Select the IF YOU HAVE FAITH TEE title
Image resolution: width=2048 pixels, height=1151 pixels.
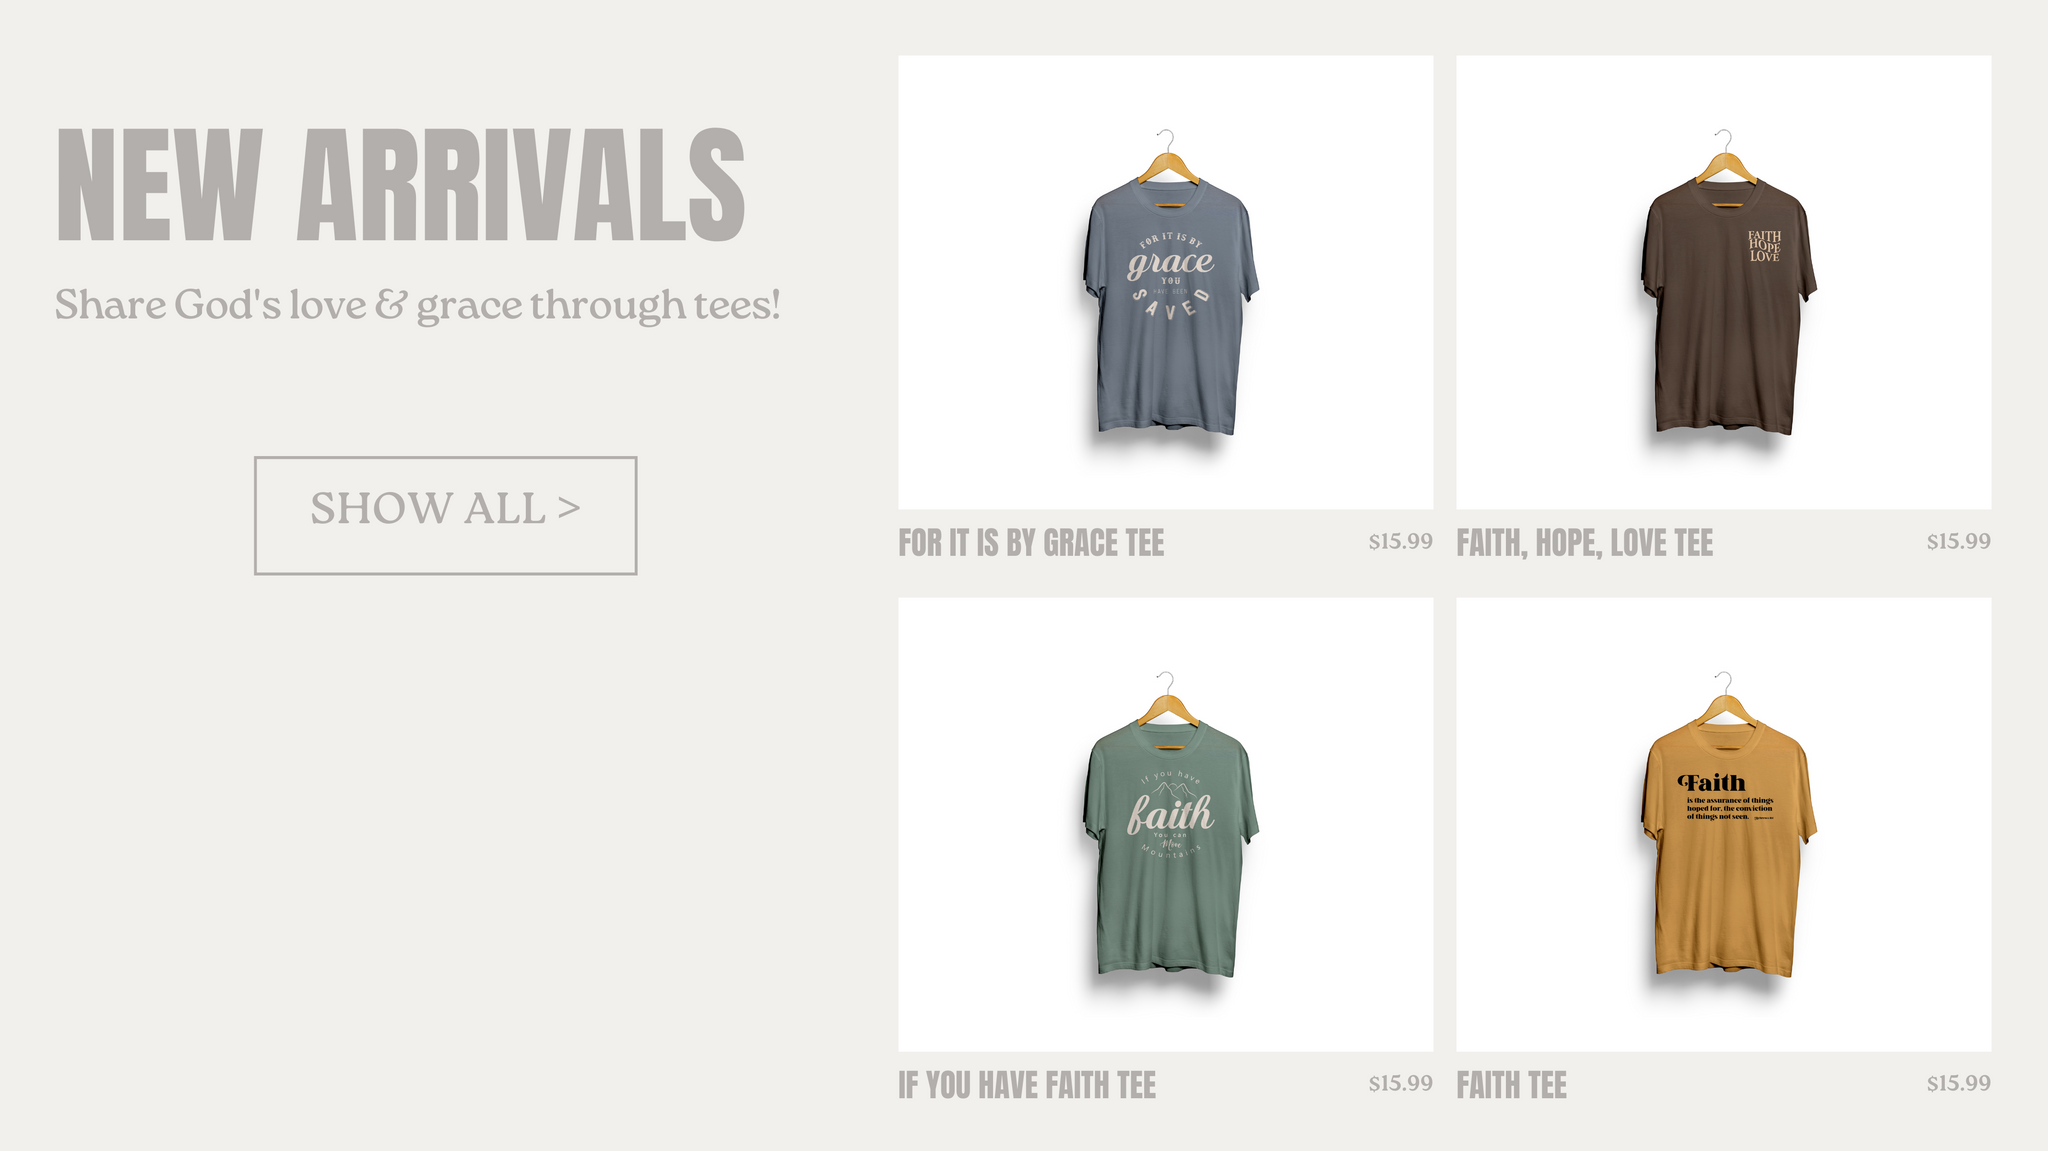point(1027,1085)
